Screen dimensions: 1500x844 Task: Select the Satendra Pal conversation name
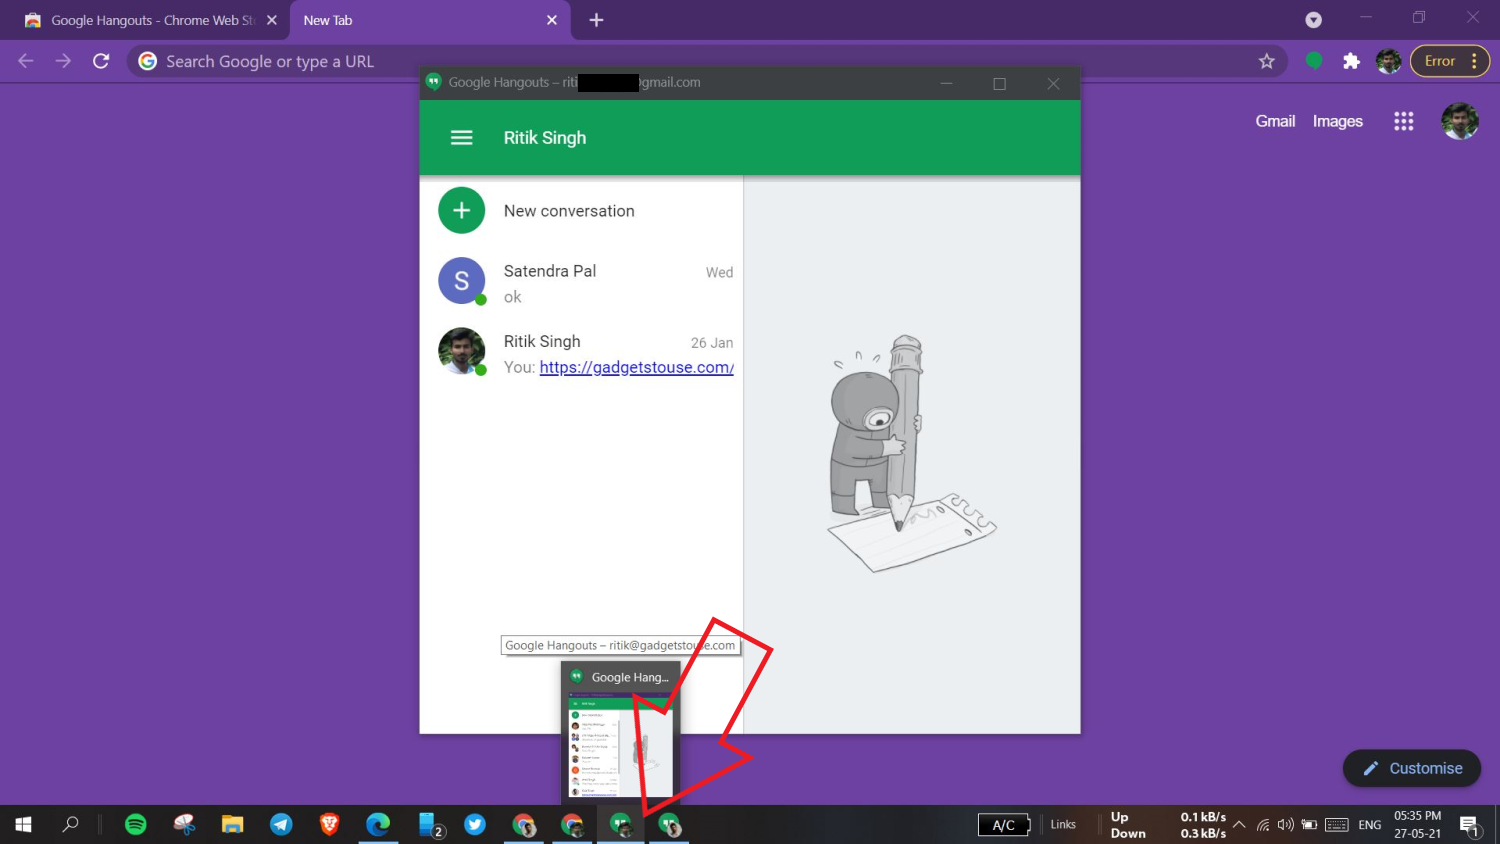[x=550, y=271]
